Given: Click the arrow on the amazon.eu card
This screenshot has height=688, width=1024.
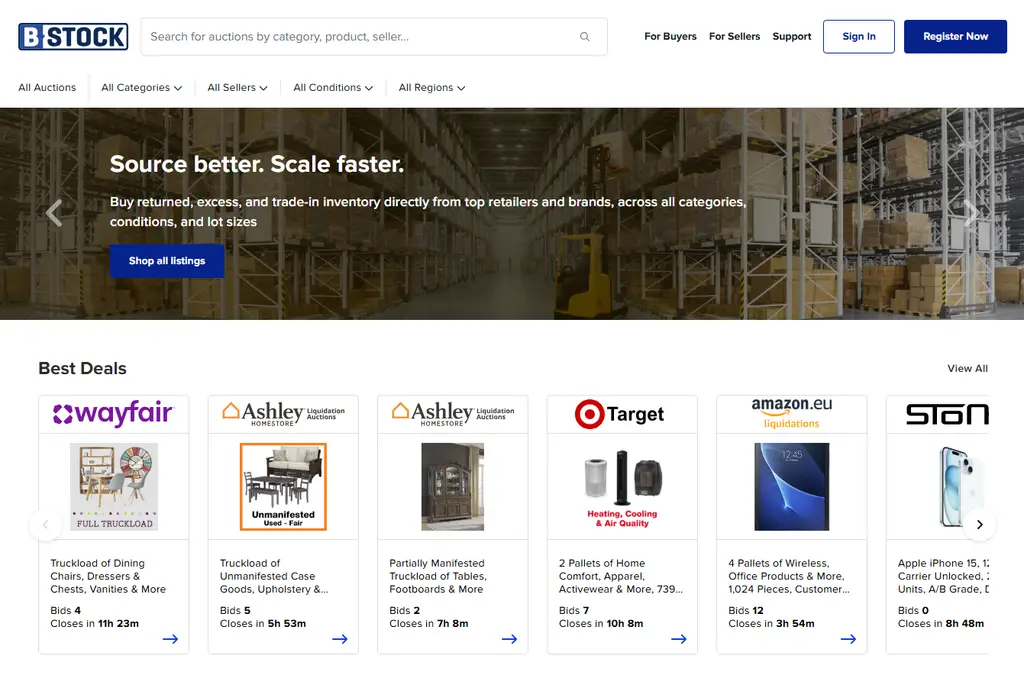Looking at the screenshot, I should pos(848,639).
